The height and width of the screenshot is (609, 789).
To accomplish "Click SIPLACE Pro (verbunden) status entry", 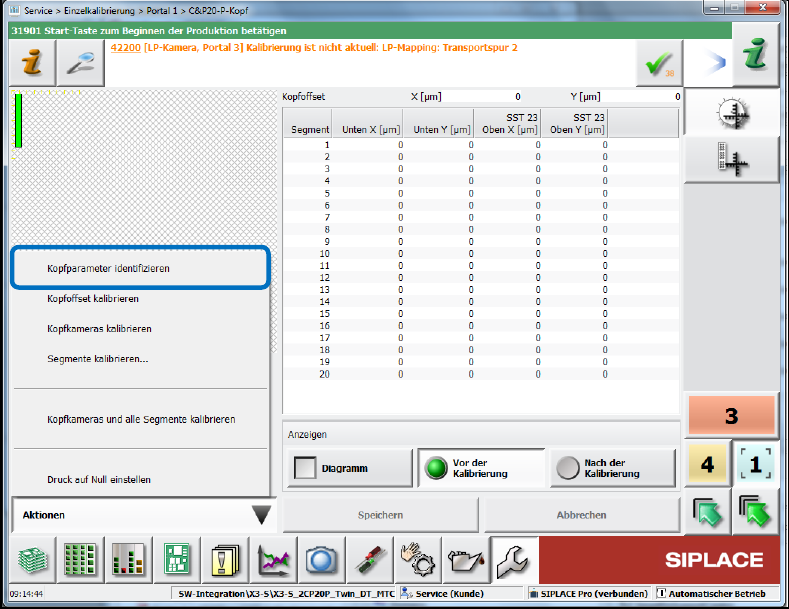I will pyautogui.click(x=589, y=594).
